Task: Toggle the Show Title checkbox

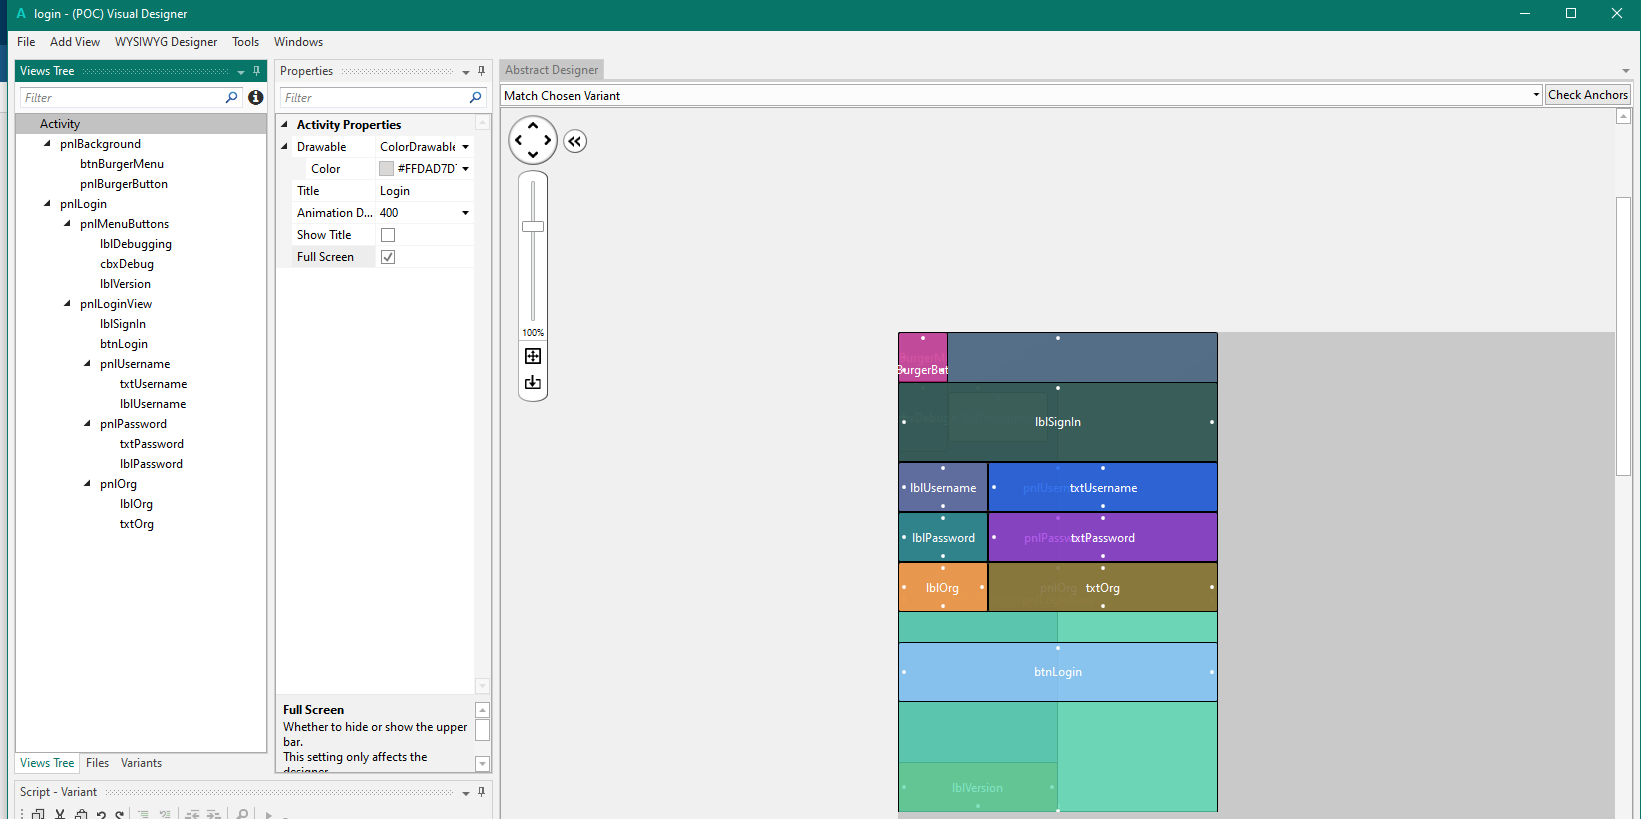Action: coord(388,235)
